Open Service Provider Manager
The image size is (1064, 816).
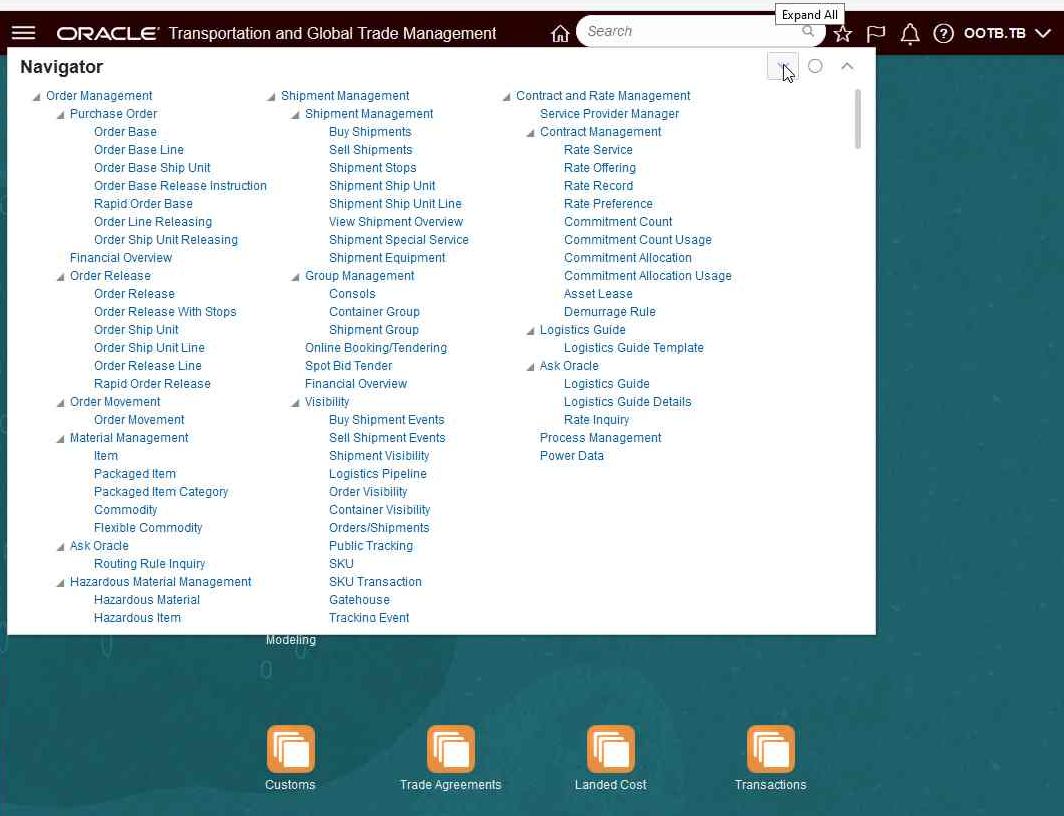coord(609,113)
